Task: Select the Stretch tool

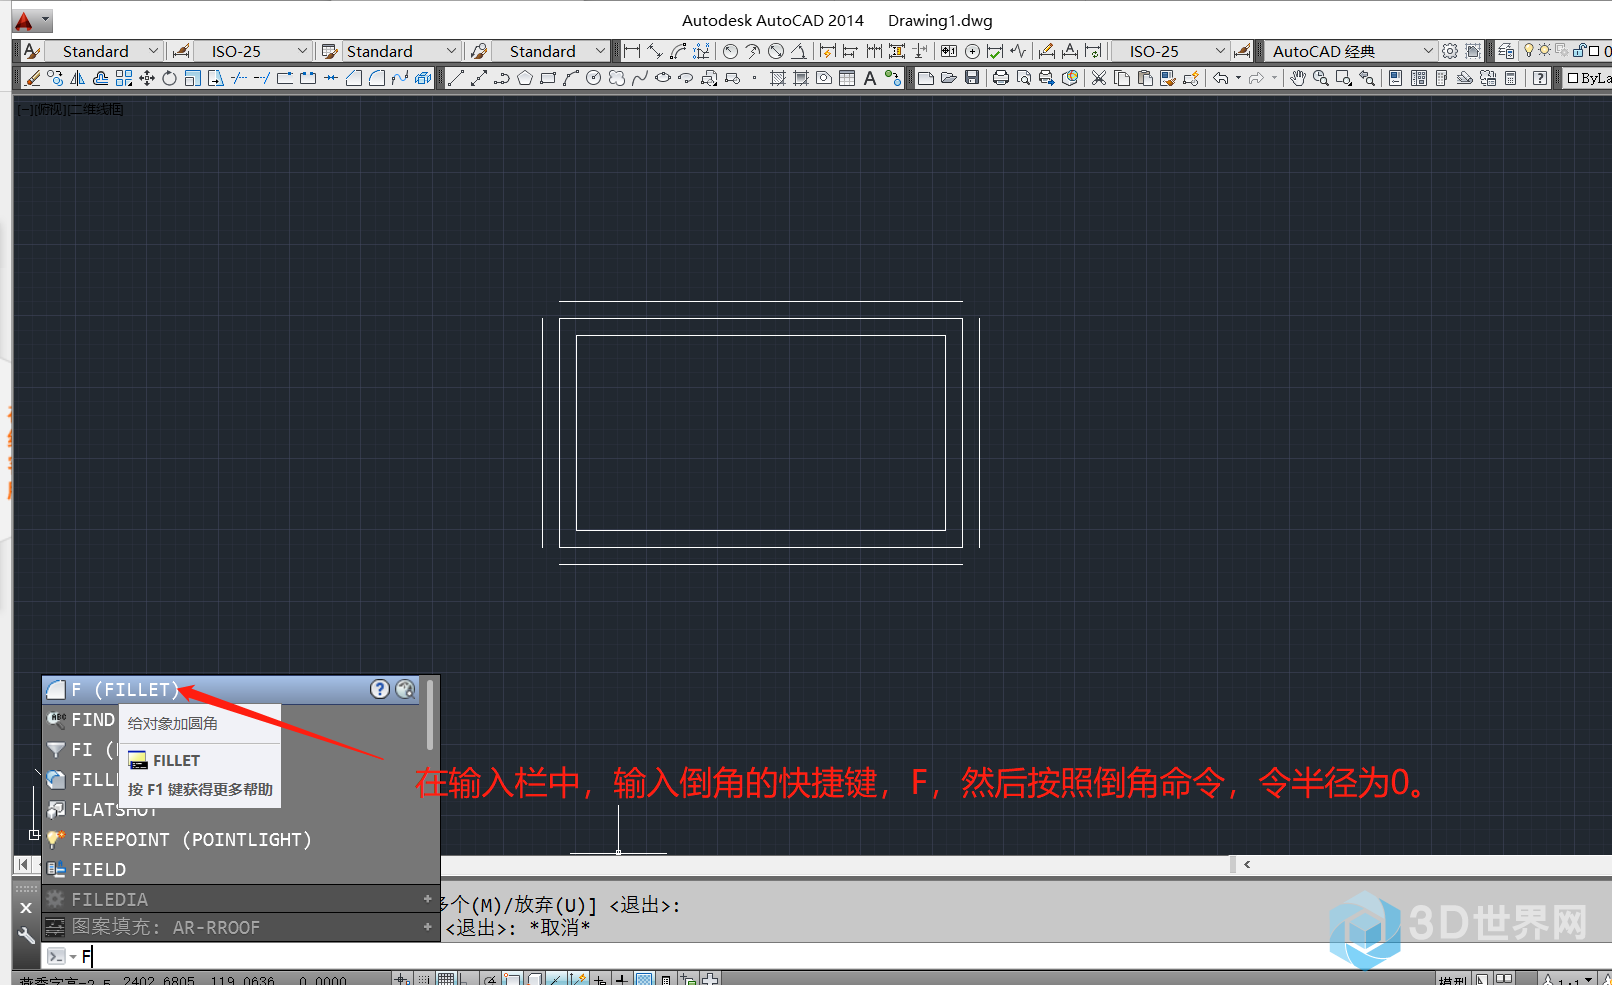Action: [215, 78]
